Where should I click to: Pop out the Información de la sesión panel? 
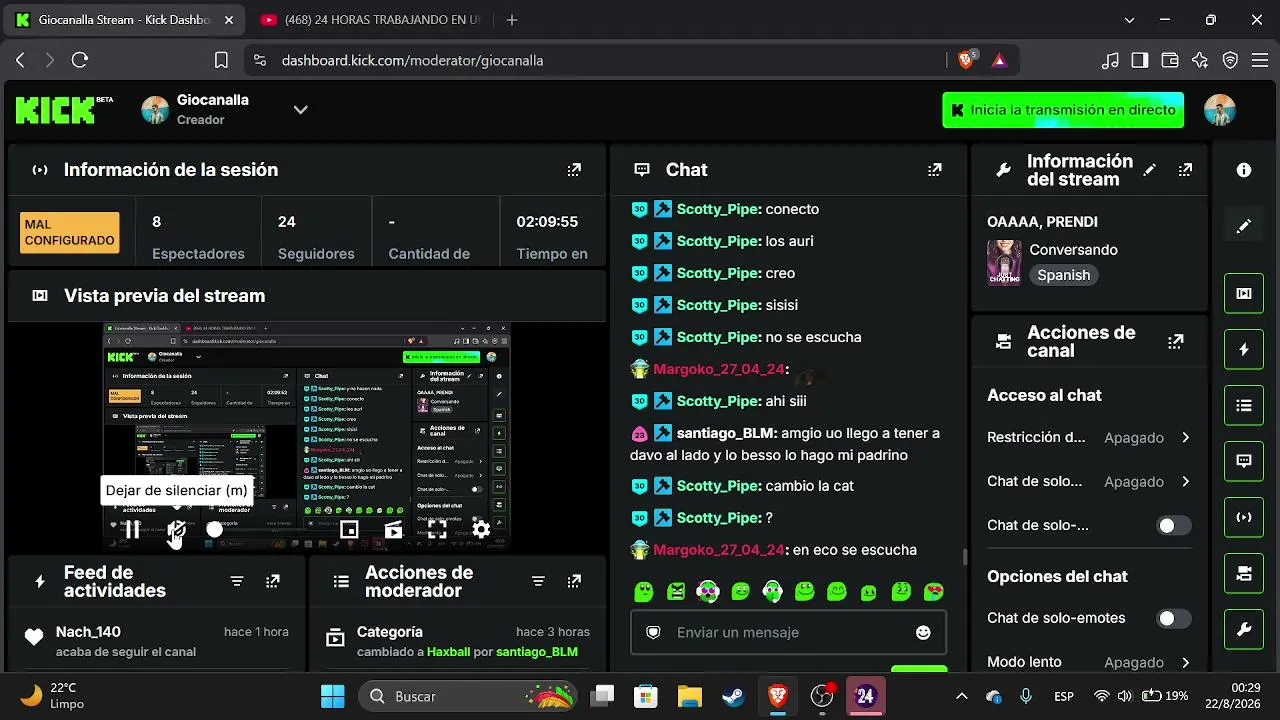(574, 170)
